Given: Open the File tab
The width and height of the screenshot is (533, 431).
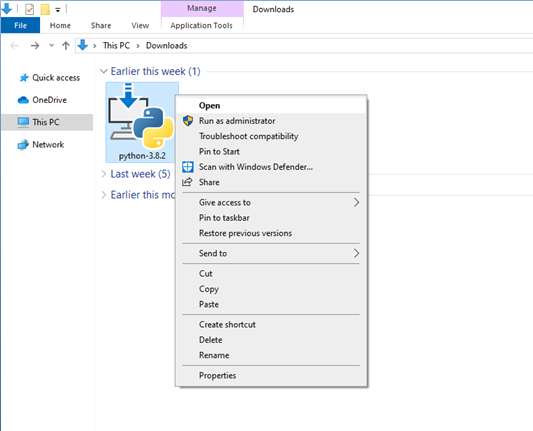Looking at the screenshot, I should (20, 25).
